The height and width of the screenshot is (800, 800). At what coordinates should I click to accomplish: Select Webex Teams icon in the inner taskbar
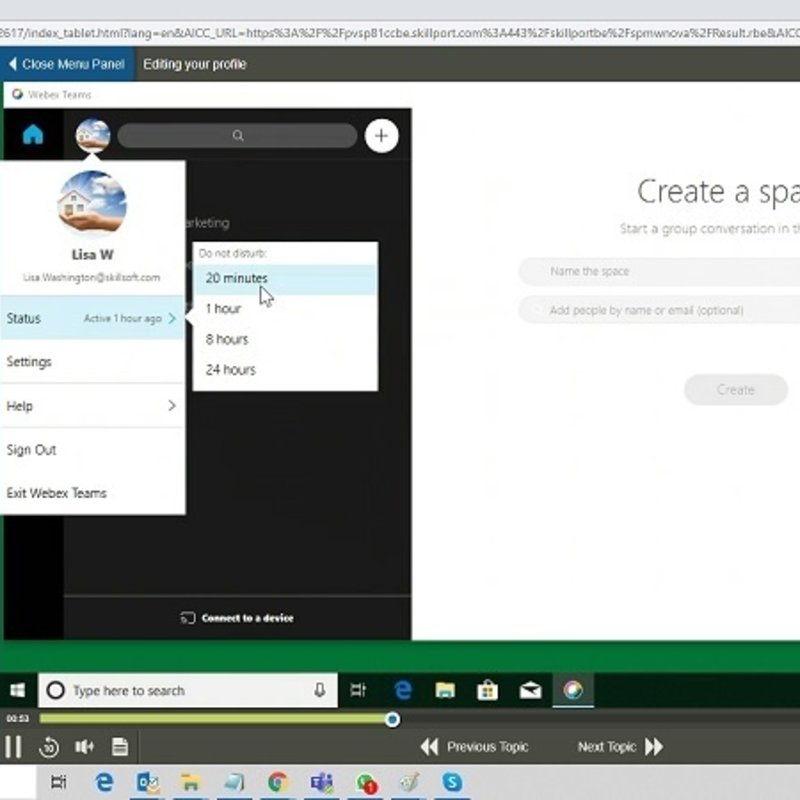[x=573, y=690]
